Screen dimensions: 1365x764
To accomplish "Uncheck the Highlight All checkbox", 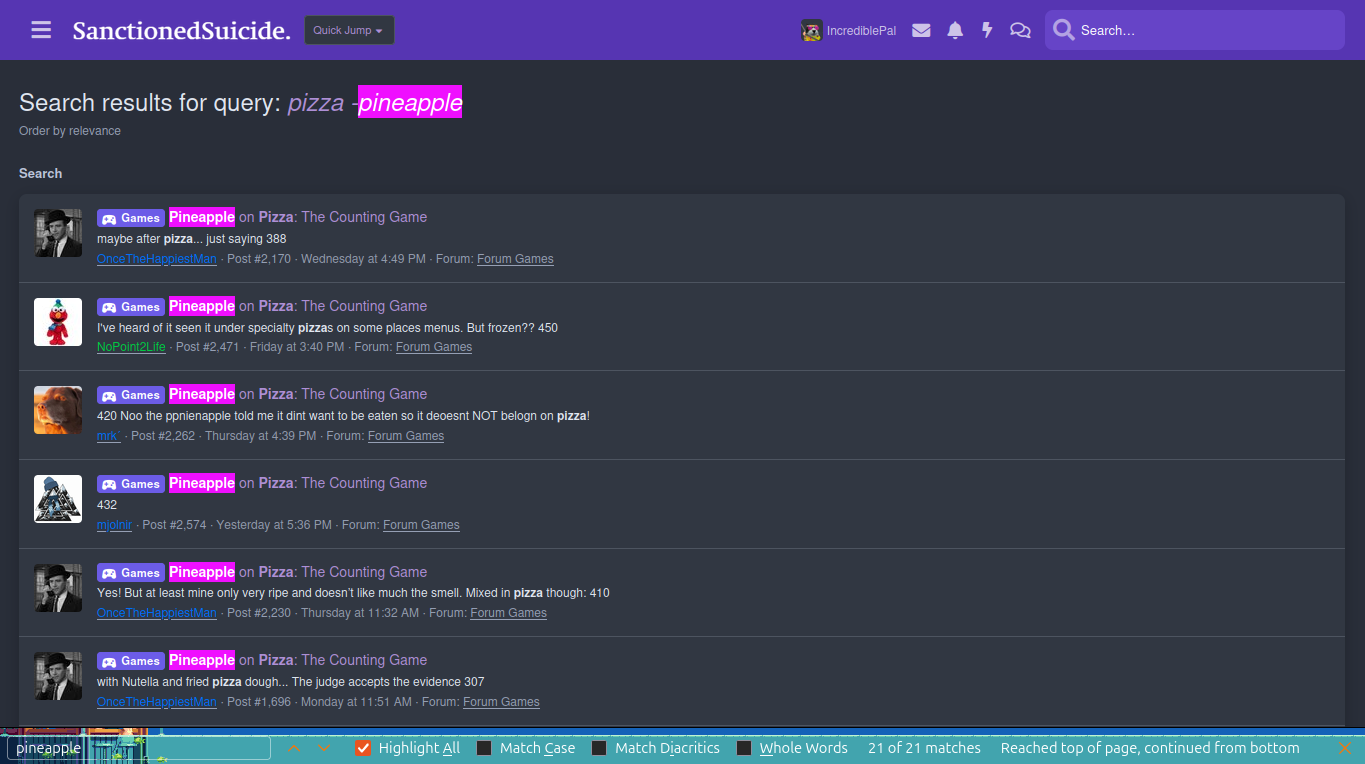I will [364, 748].
